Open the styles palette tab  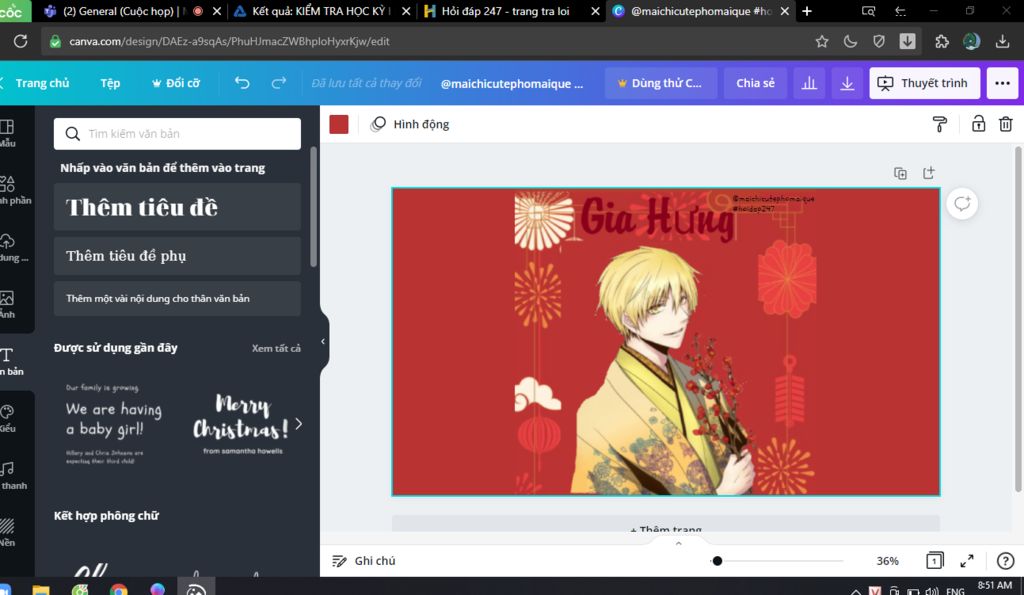[x=8, y=419]
